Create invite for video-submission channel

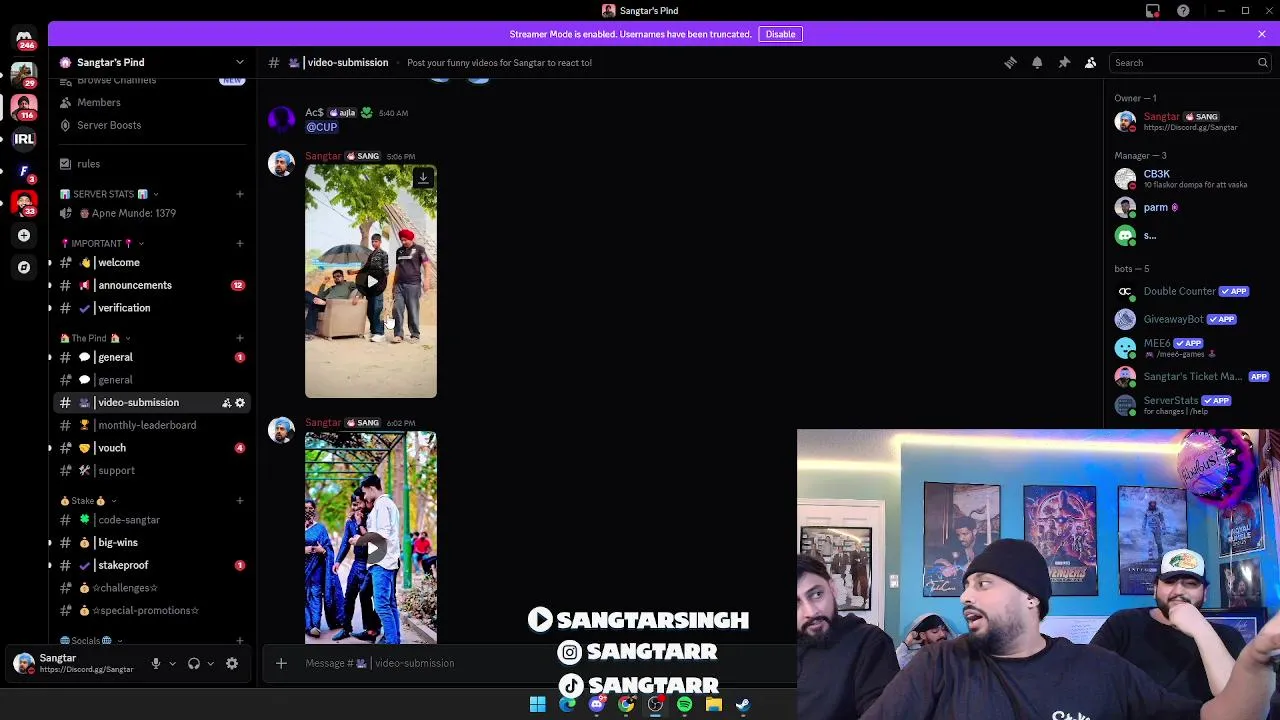point(226,402)
